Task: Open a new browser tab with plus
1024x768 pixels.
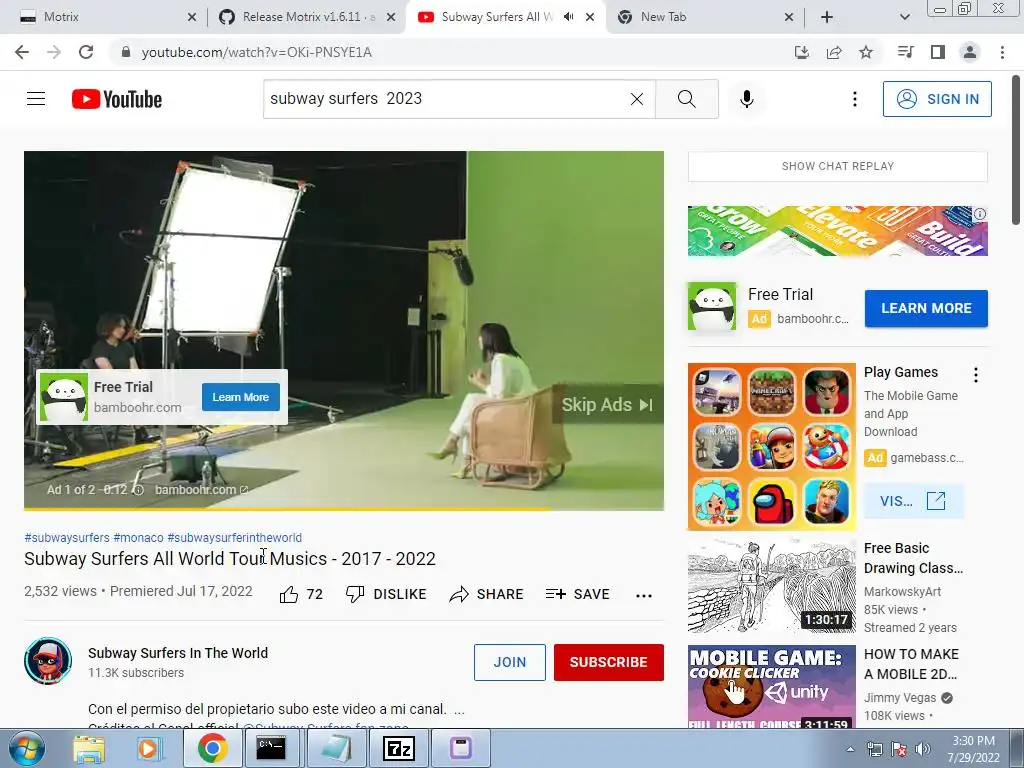Action: [x=827, y=17]
